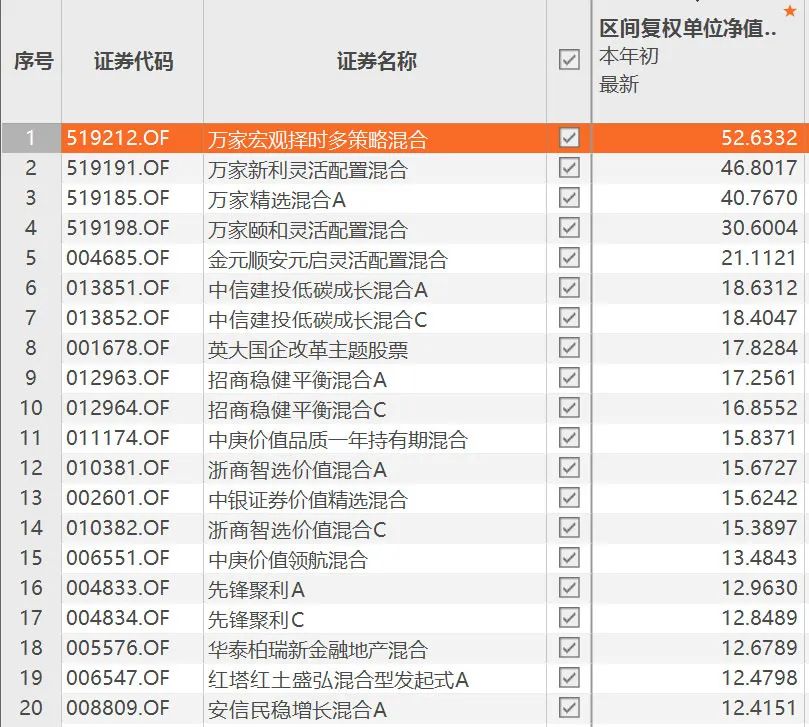Open fund name 金元顺安元启灵活配置混合
Screen dimensions: 809x727
pyautogui.click(x=328, y=259)
